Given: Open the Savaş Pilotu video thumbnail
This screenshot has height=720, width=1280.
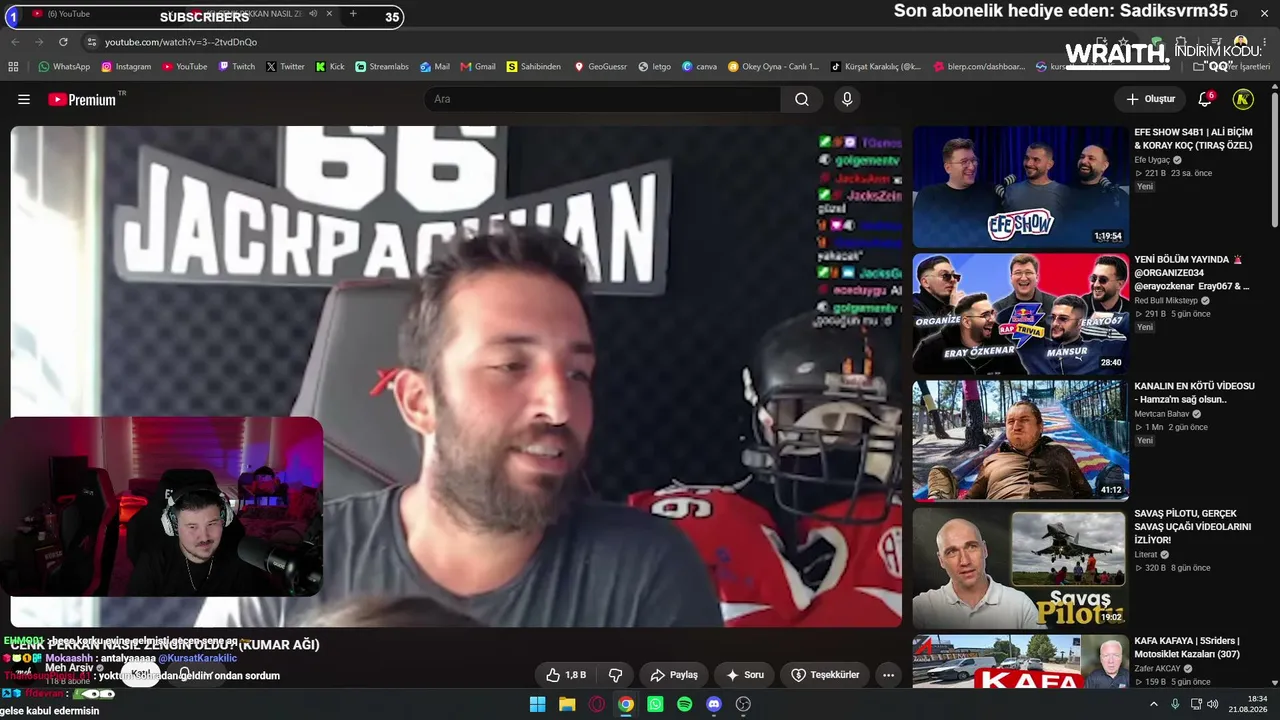Looking at the screenshot, I should (x=1020, y=567).
